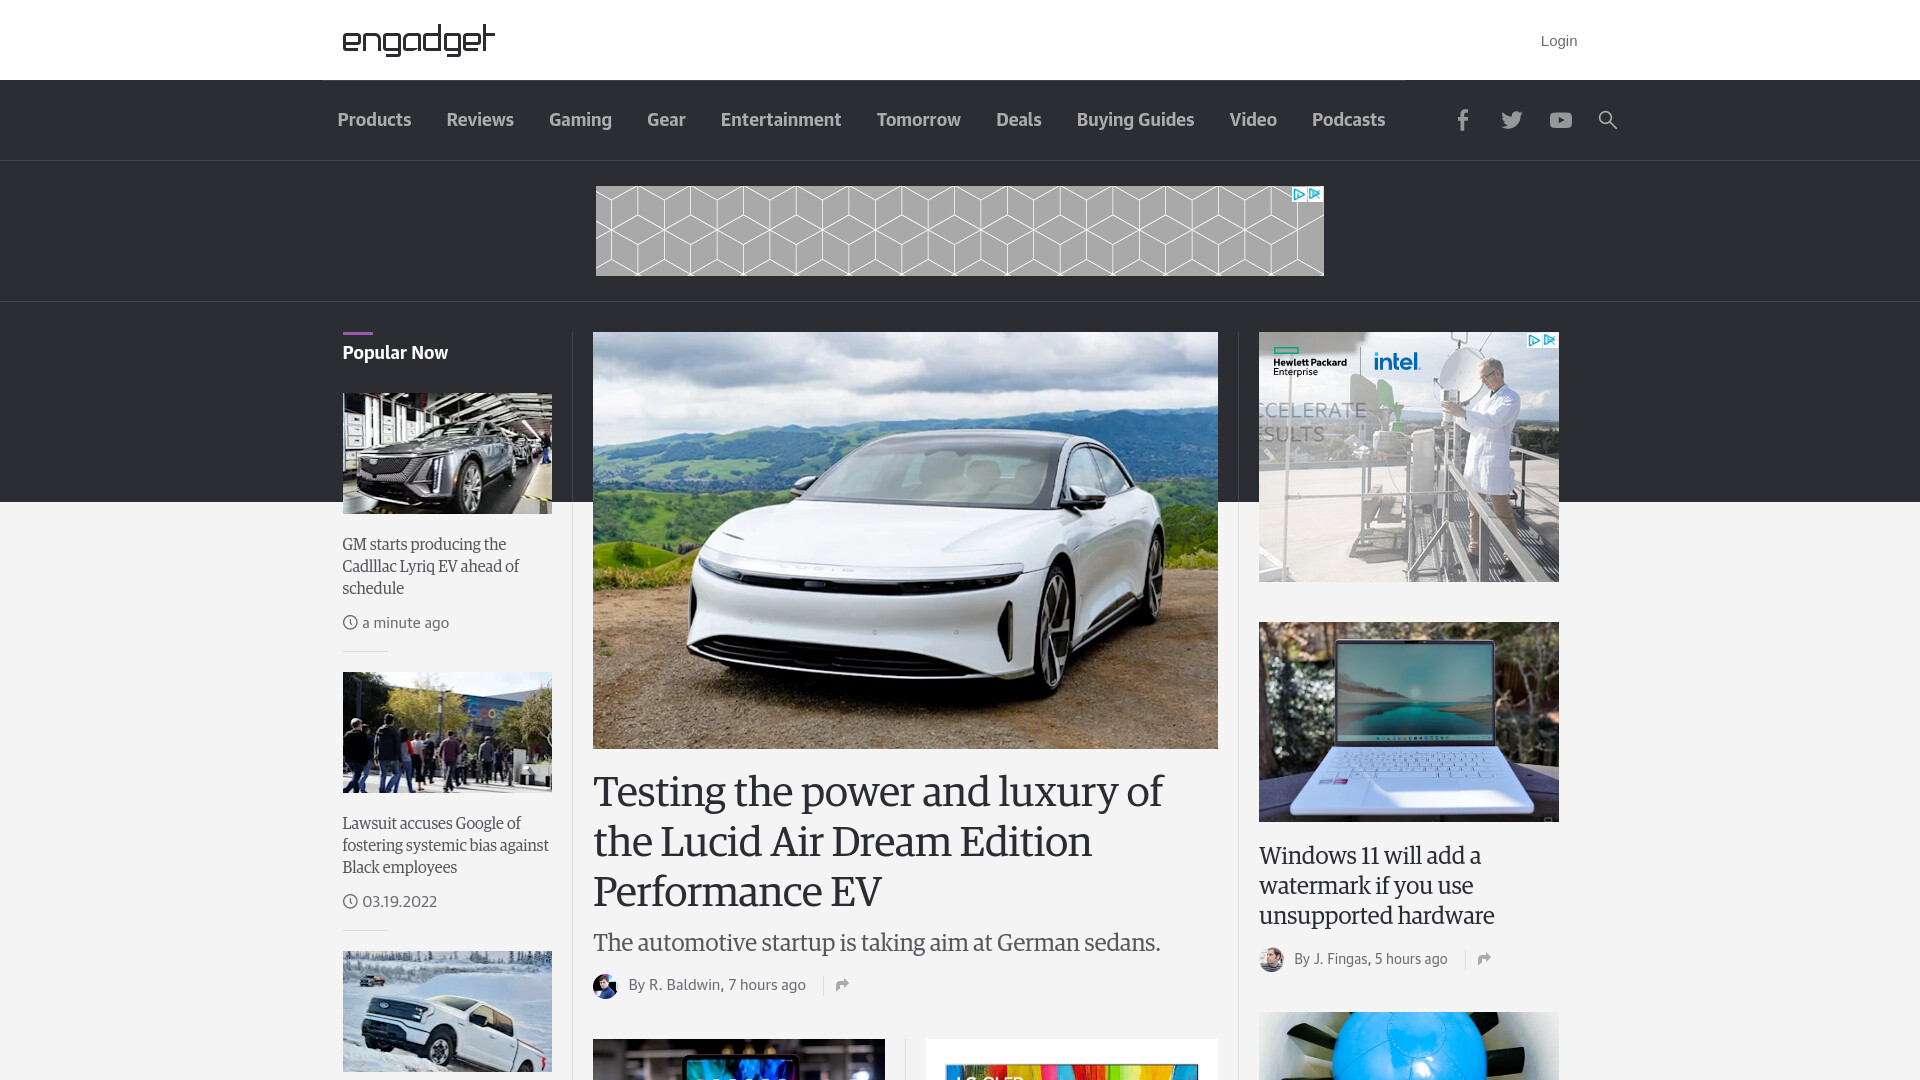Open the Deals section

[1019, 120]
